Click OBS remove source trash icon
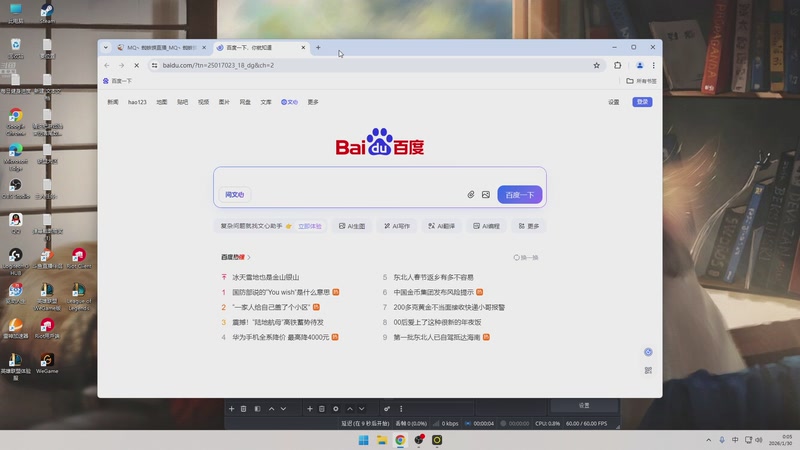Image resolution: width=800 pixels, height=450 pixels. [x=321, y=409]
